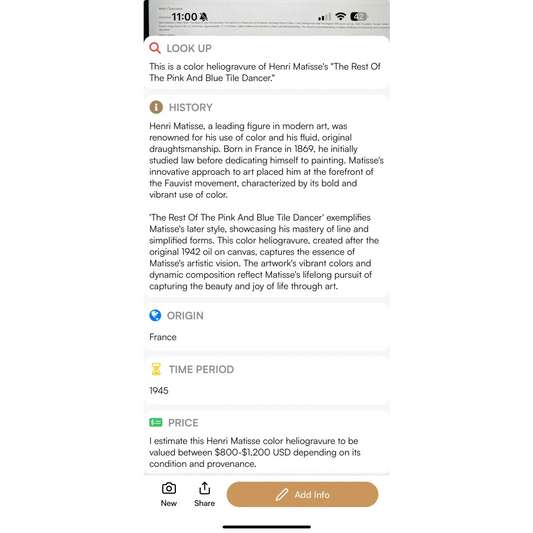Tap the red Look Up magnifier icon
This screenshot has height=533, width=533.
[155, 48]
